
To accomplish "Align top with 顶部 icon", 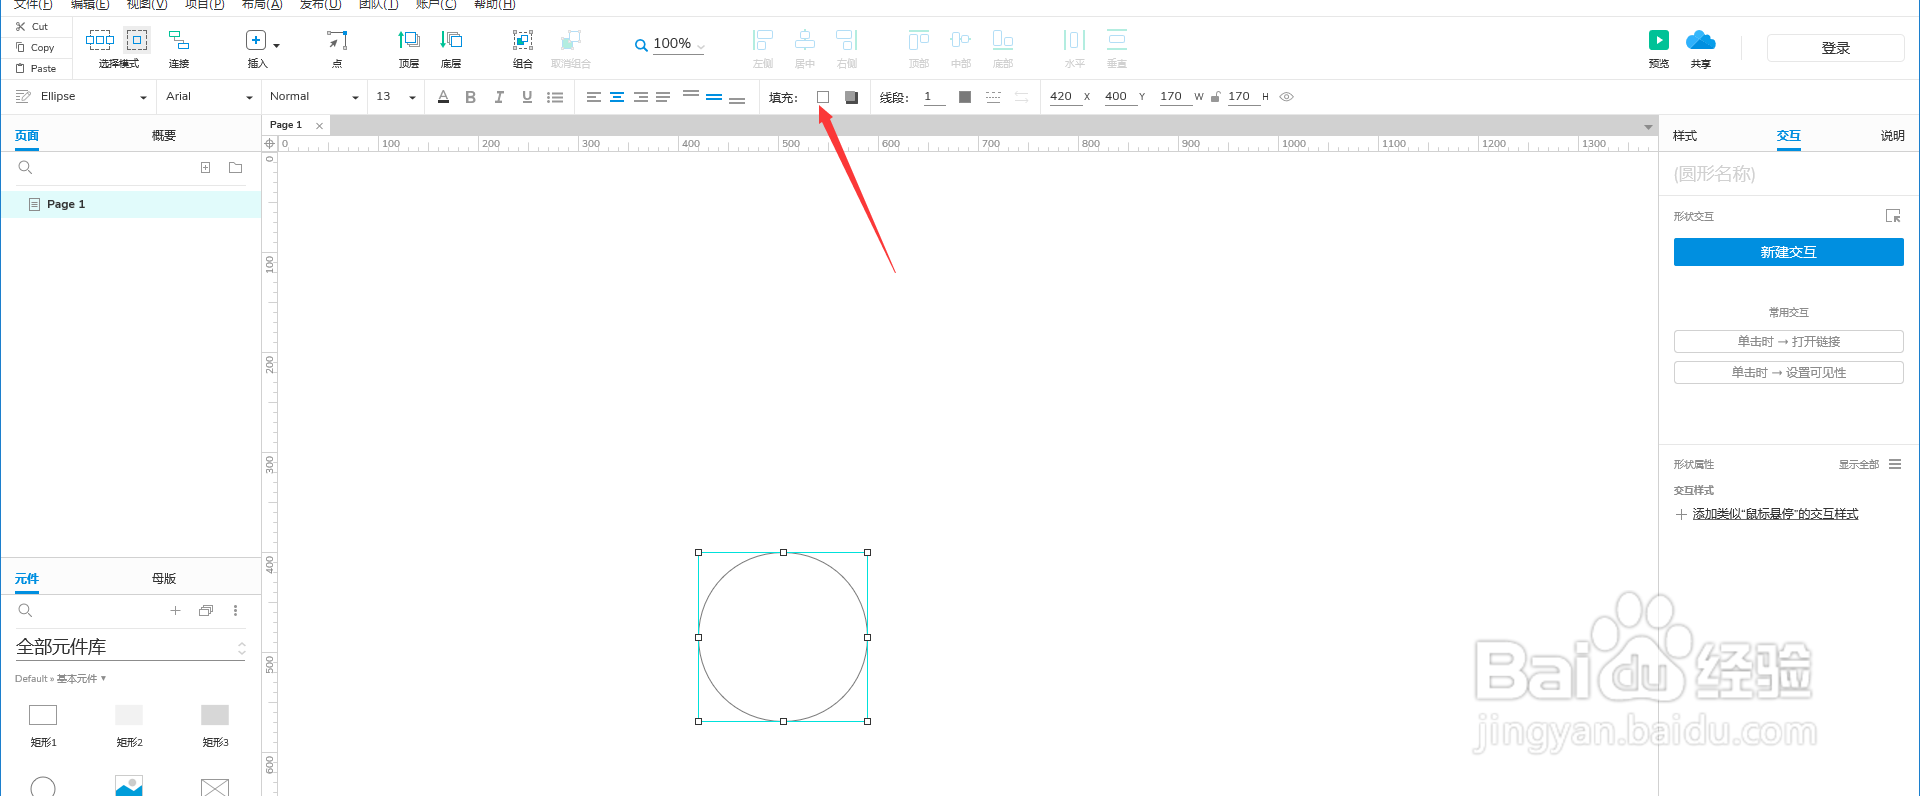I will click(919, 40).
